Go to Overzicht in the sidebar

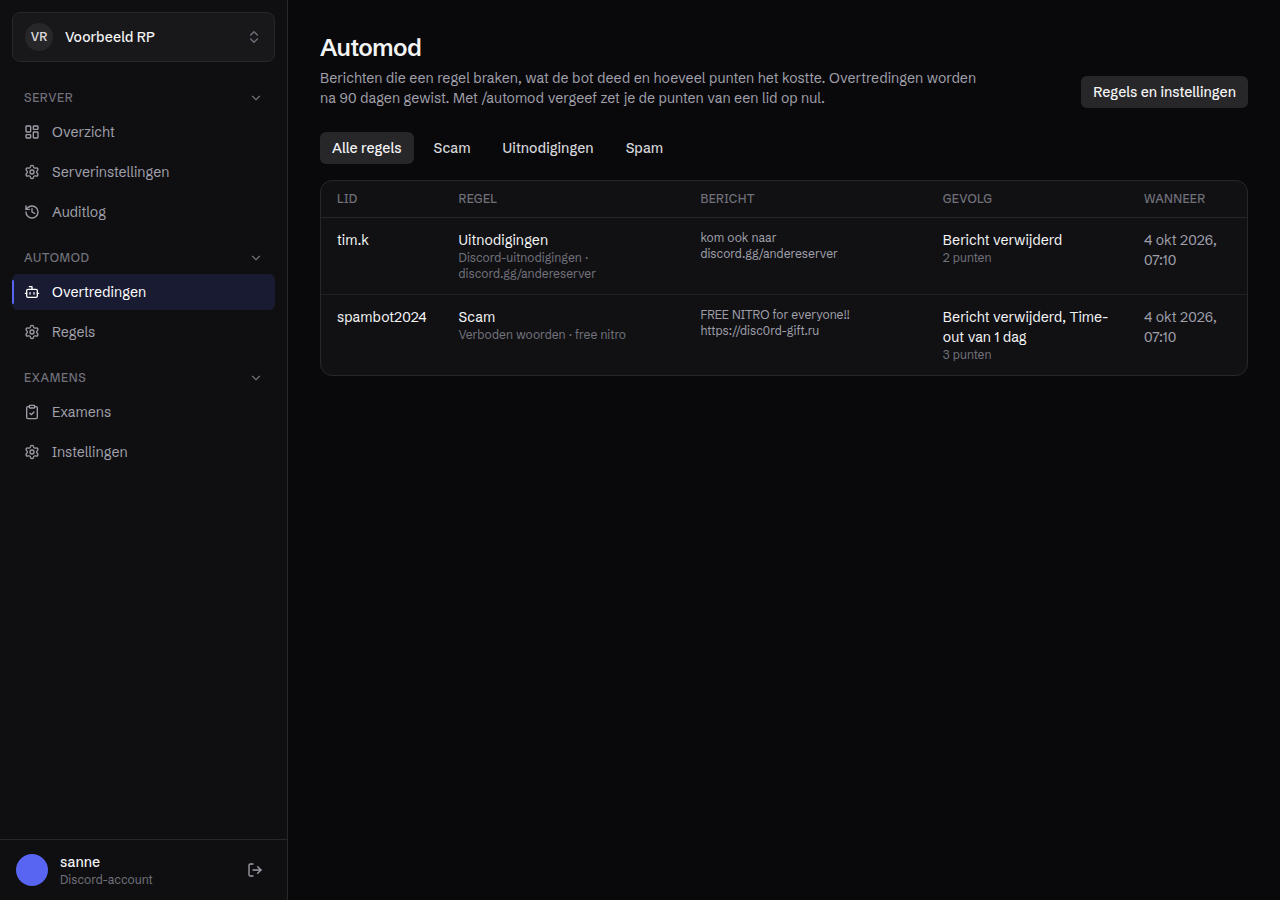pyautogui.click(x=143, y=132)
